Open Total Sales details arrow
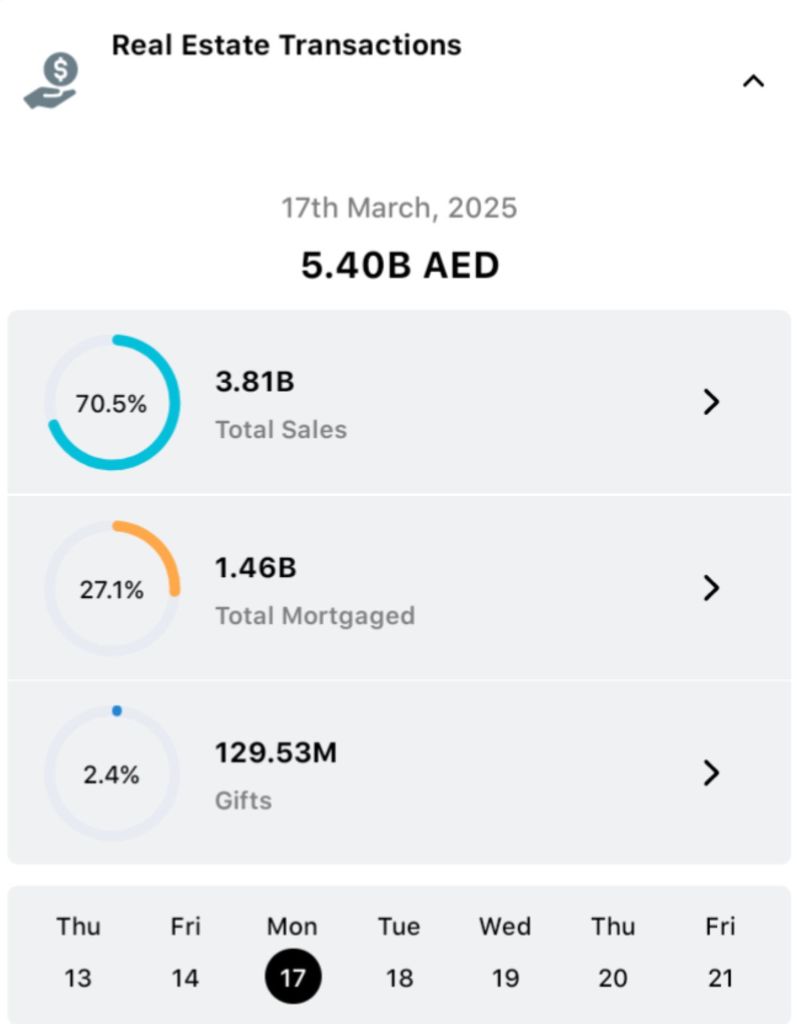Viewport: 797px width, 1024px height. [711, 402]
